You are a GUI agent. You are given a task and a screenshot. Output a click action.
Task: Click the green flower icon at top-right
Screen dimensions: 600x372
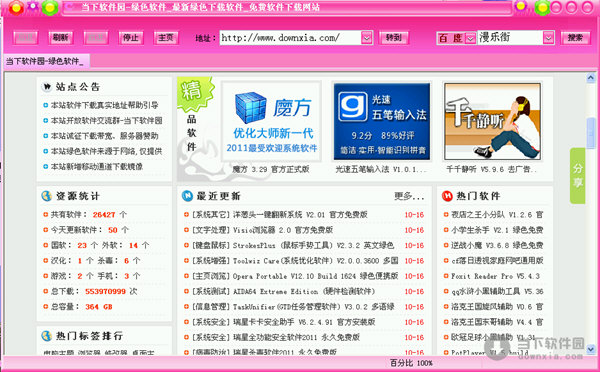542,7
